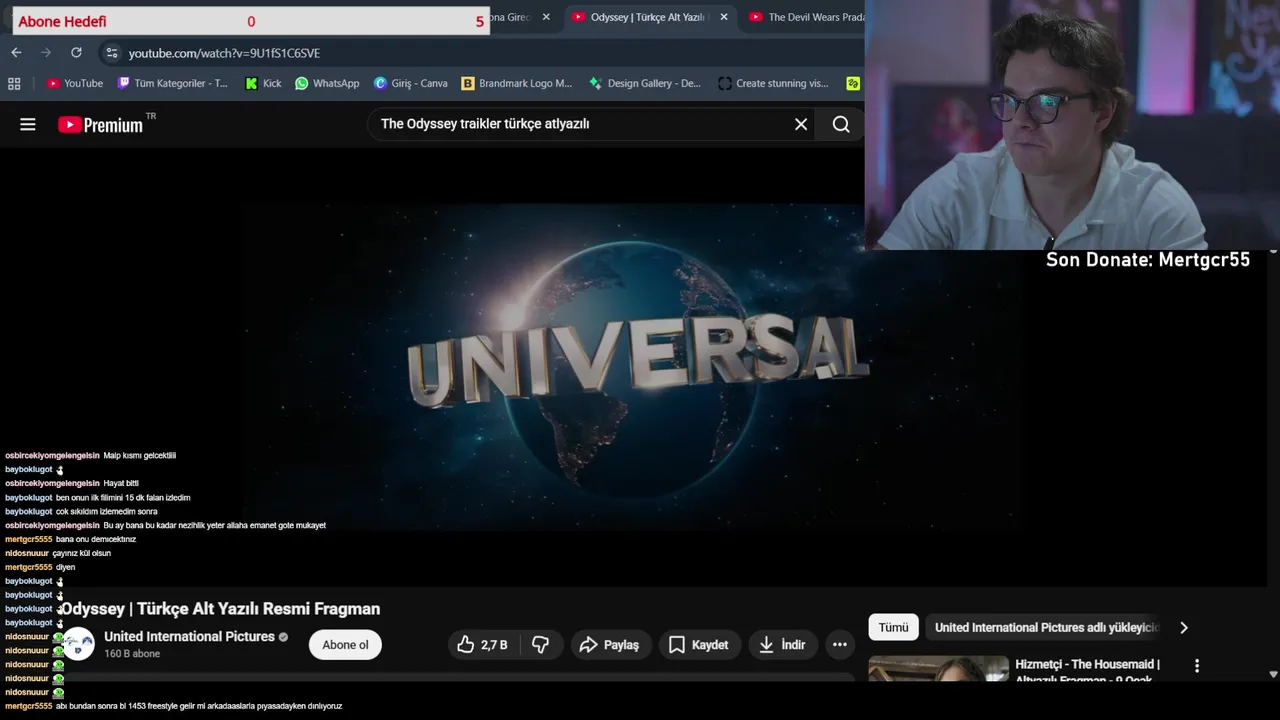
Task: Open the green bookmark icon at the bar's end
Action: tap(853, 84)
